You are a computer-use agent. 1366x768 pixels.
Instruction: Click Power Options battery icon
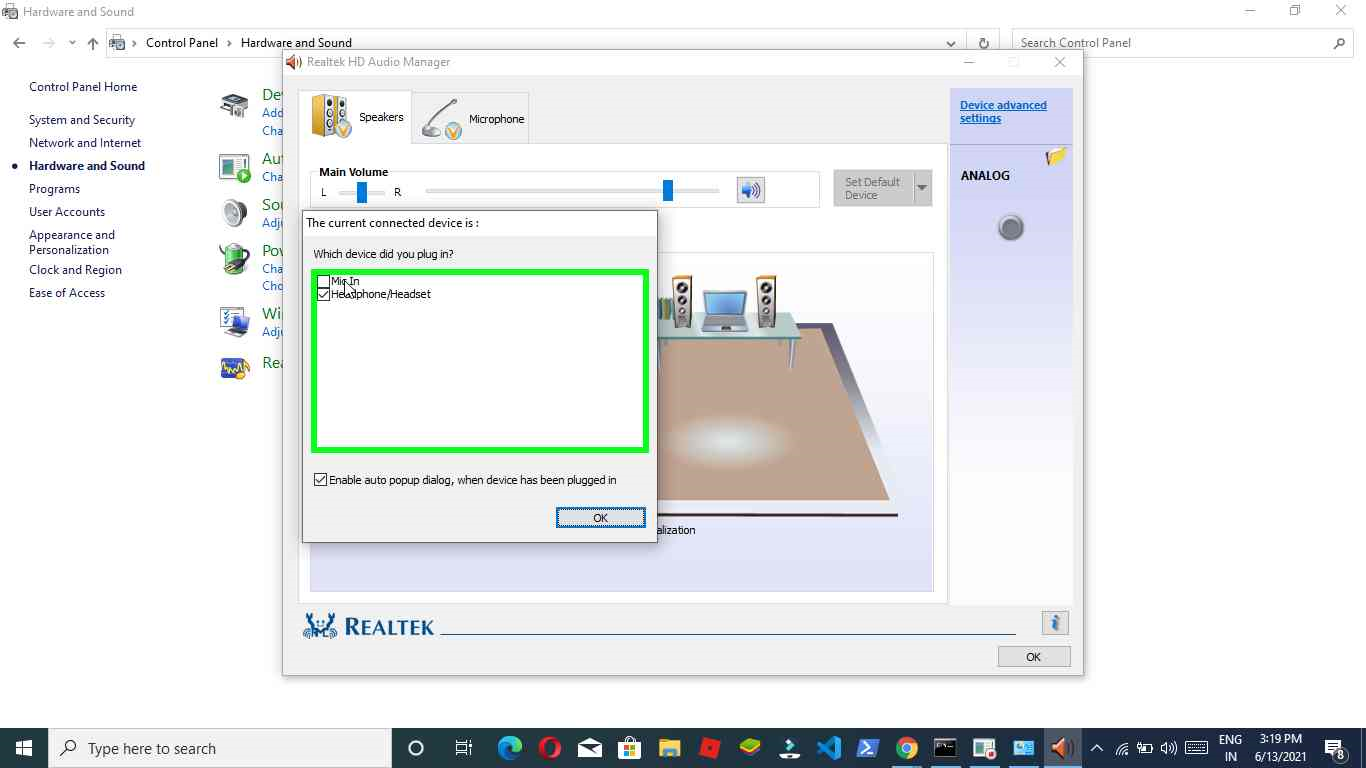pos(234,259)
